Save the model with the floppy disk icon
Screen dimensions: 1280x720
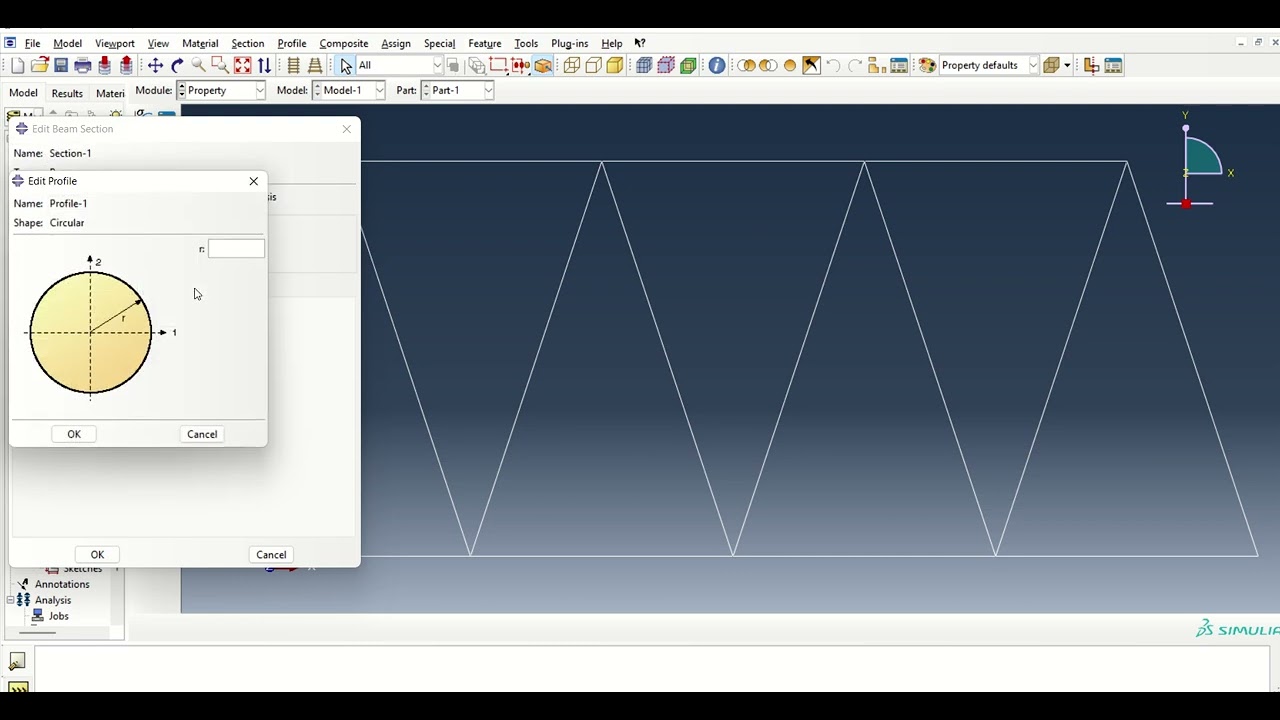click(x=61, y=66)
